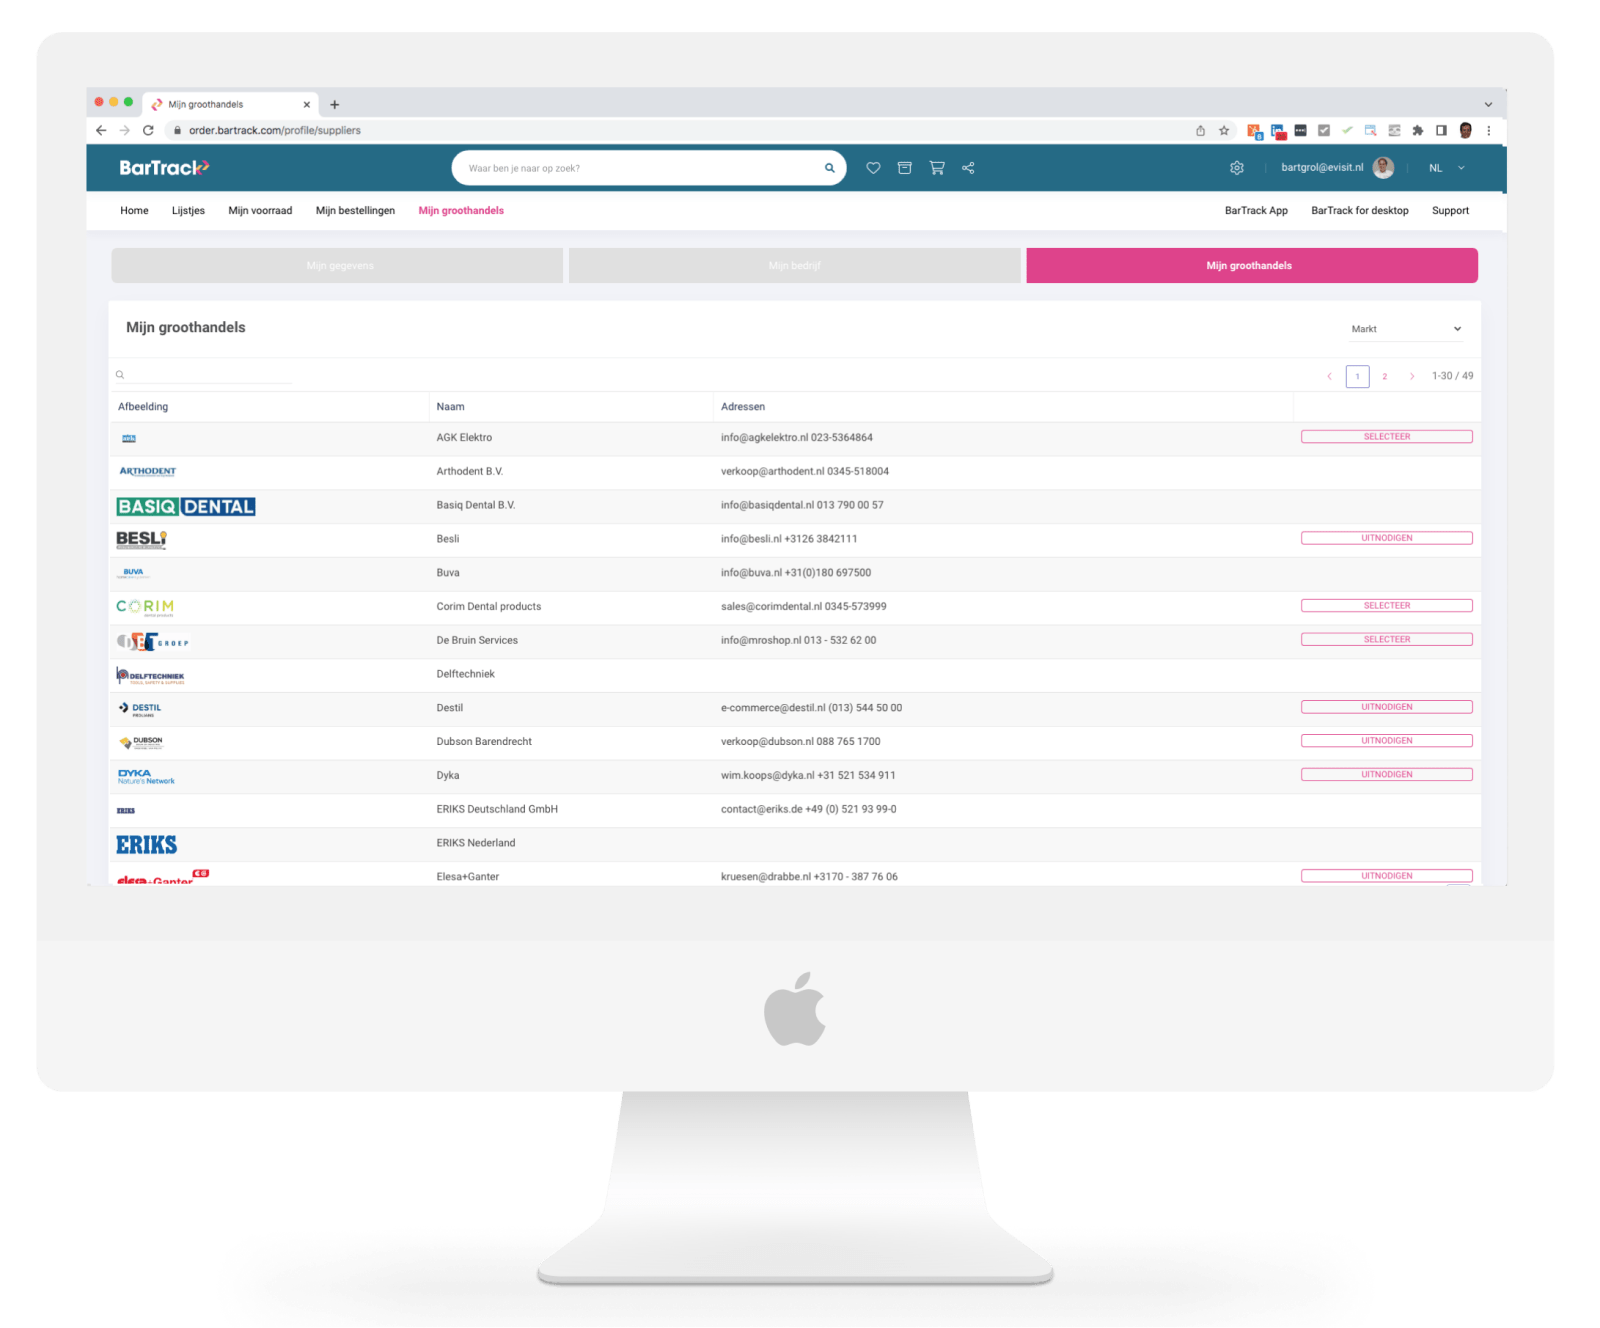
Task: Open the NL language dropdown
Action: (1446, 168)
